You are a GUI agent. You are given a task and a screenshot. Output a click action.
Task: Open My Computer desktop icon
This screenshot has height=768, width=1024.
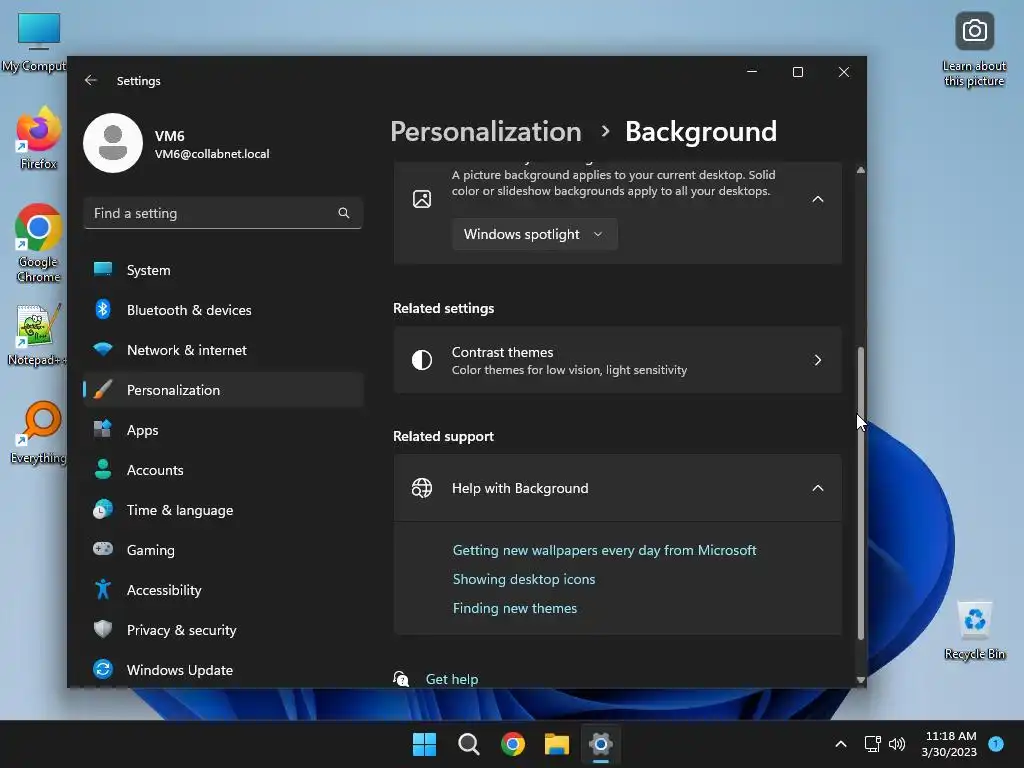[34, 42]
